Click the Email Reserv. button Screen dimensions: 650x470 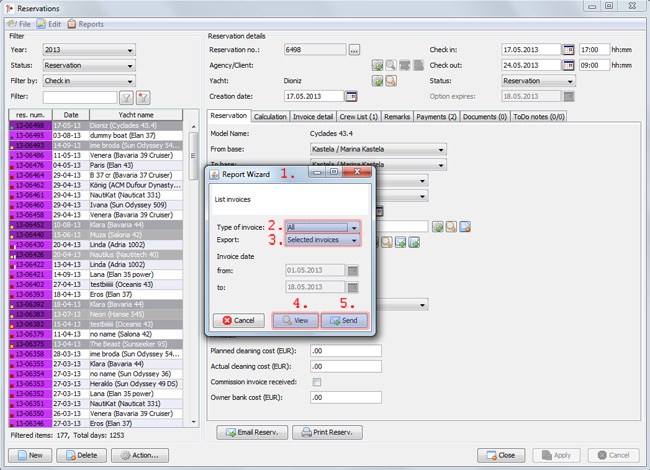(252, 432)
